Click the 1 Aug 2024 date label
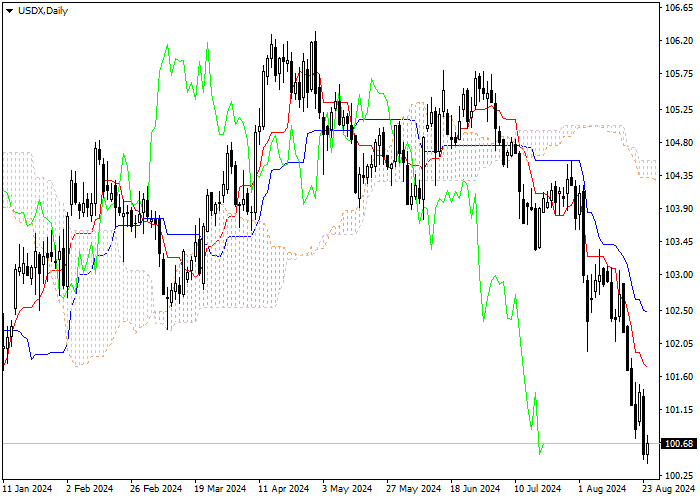Viewport: 700px width, 500px height. [603, 489]
